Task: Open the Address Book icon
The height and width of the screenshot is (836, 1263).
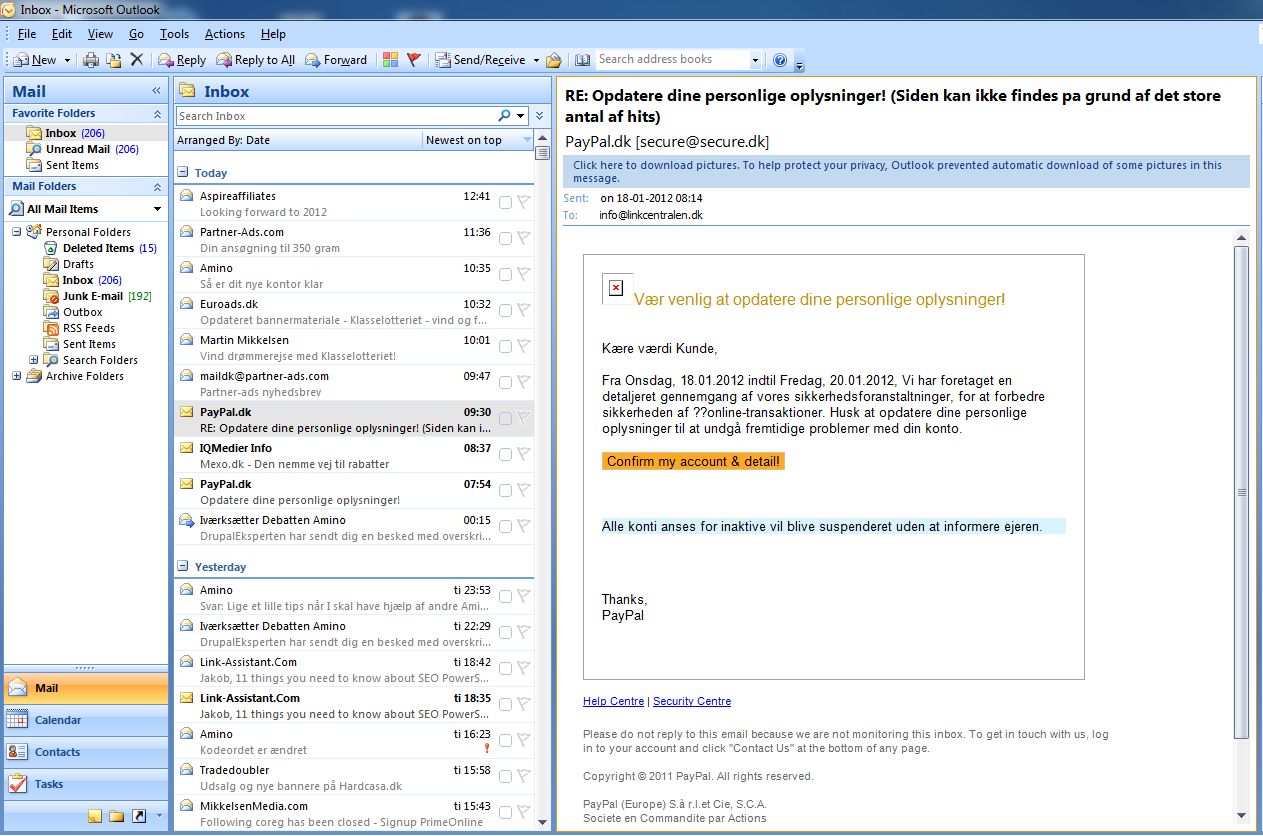Action: pyautogui.click(x=583, y=60)
